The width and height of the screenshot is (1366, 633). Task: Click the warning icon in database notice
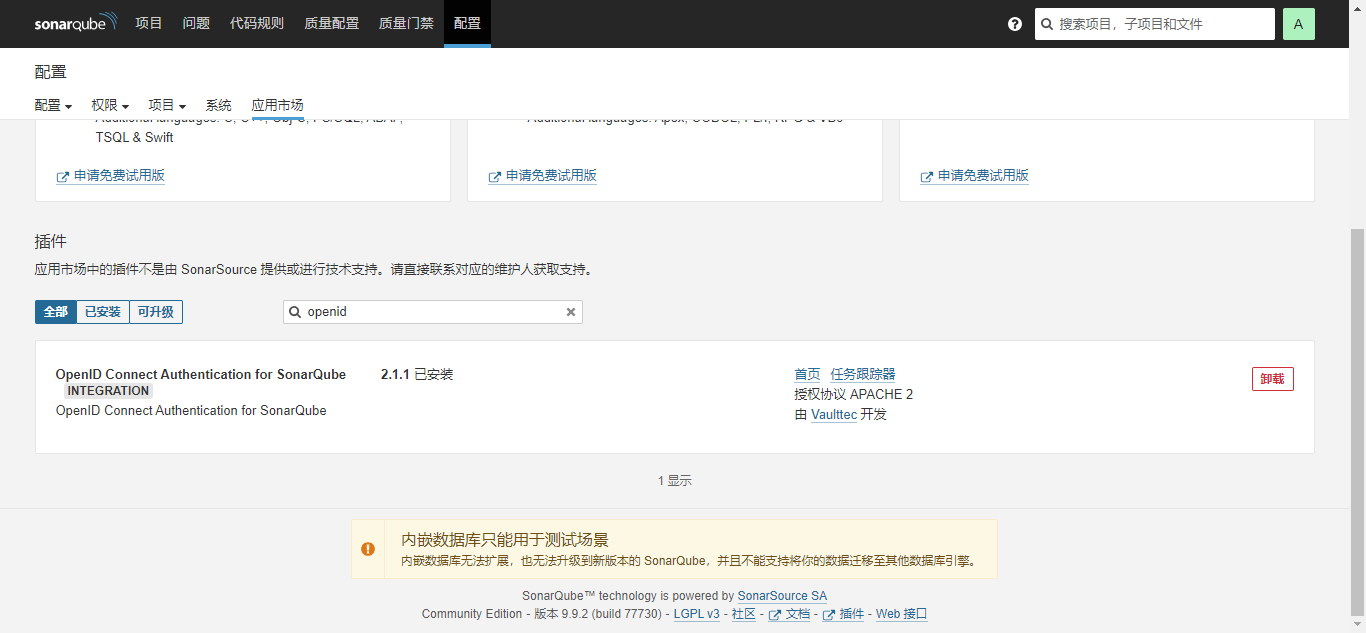[x=368, y=548]
